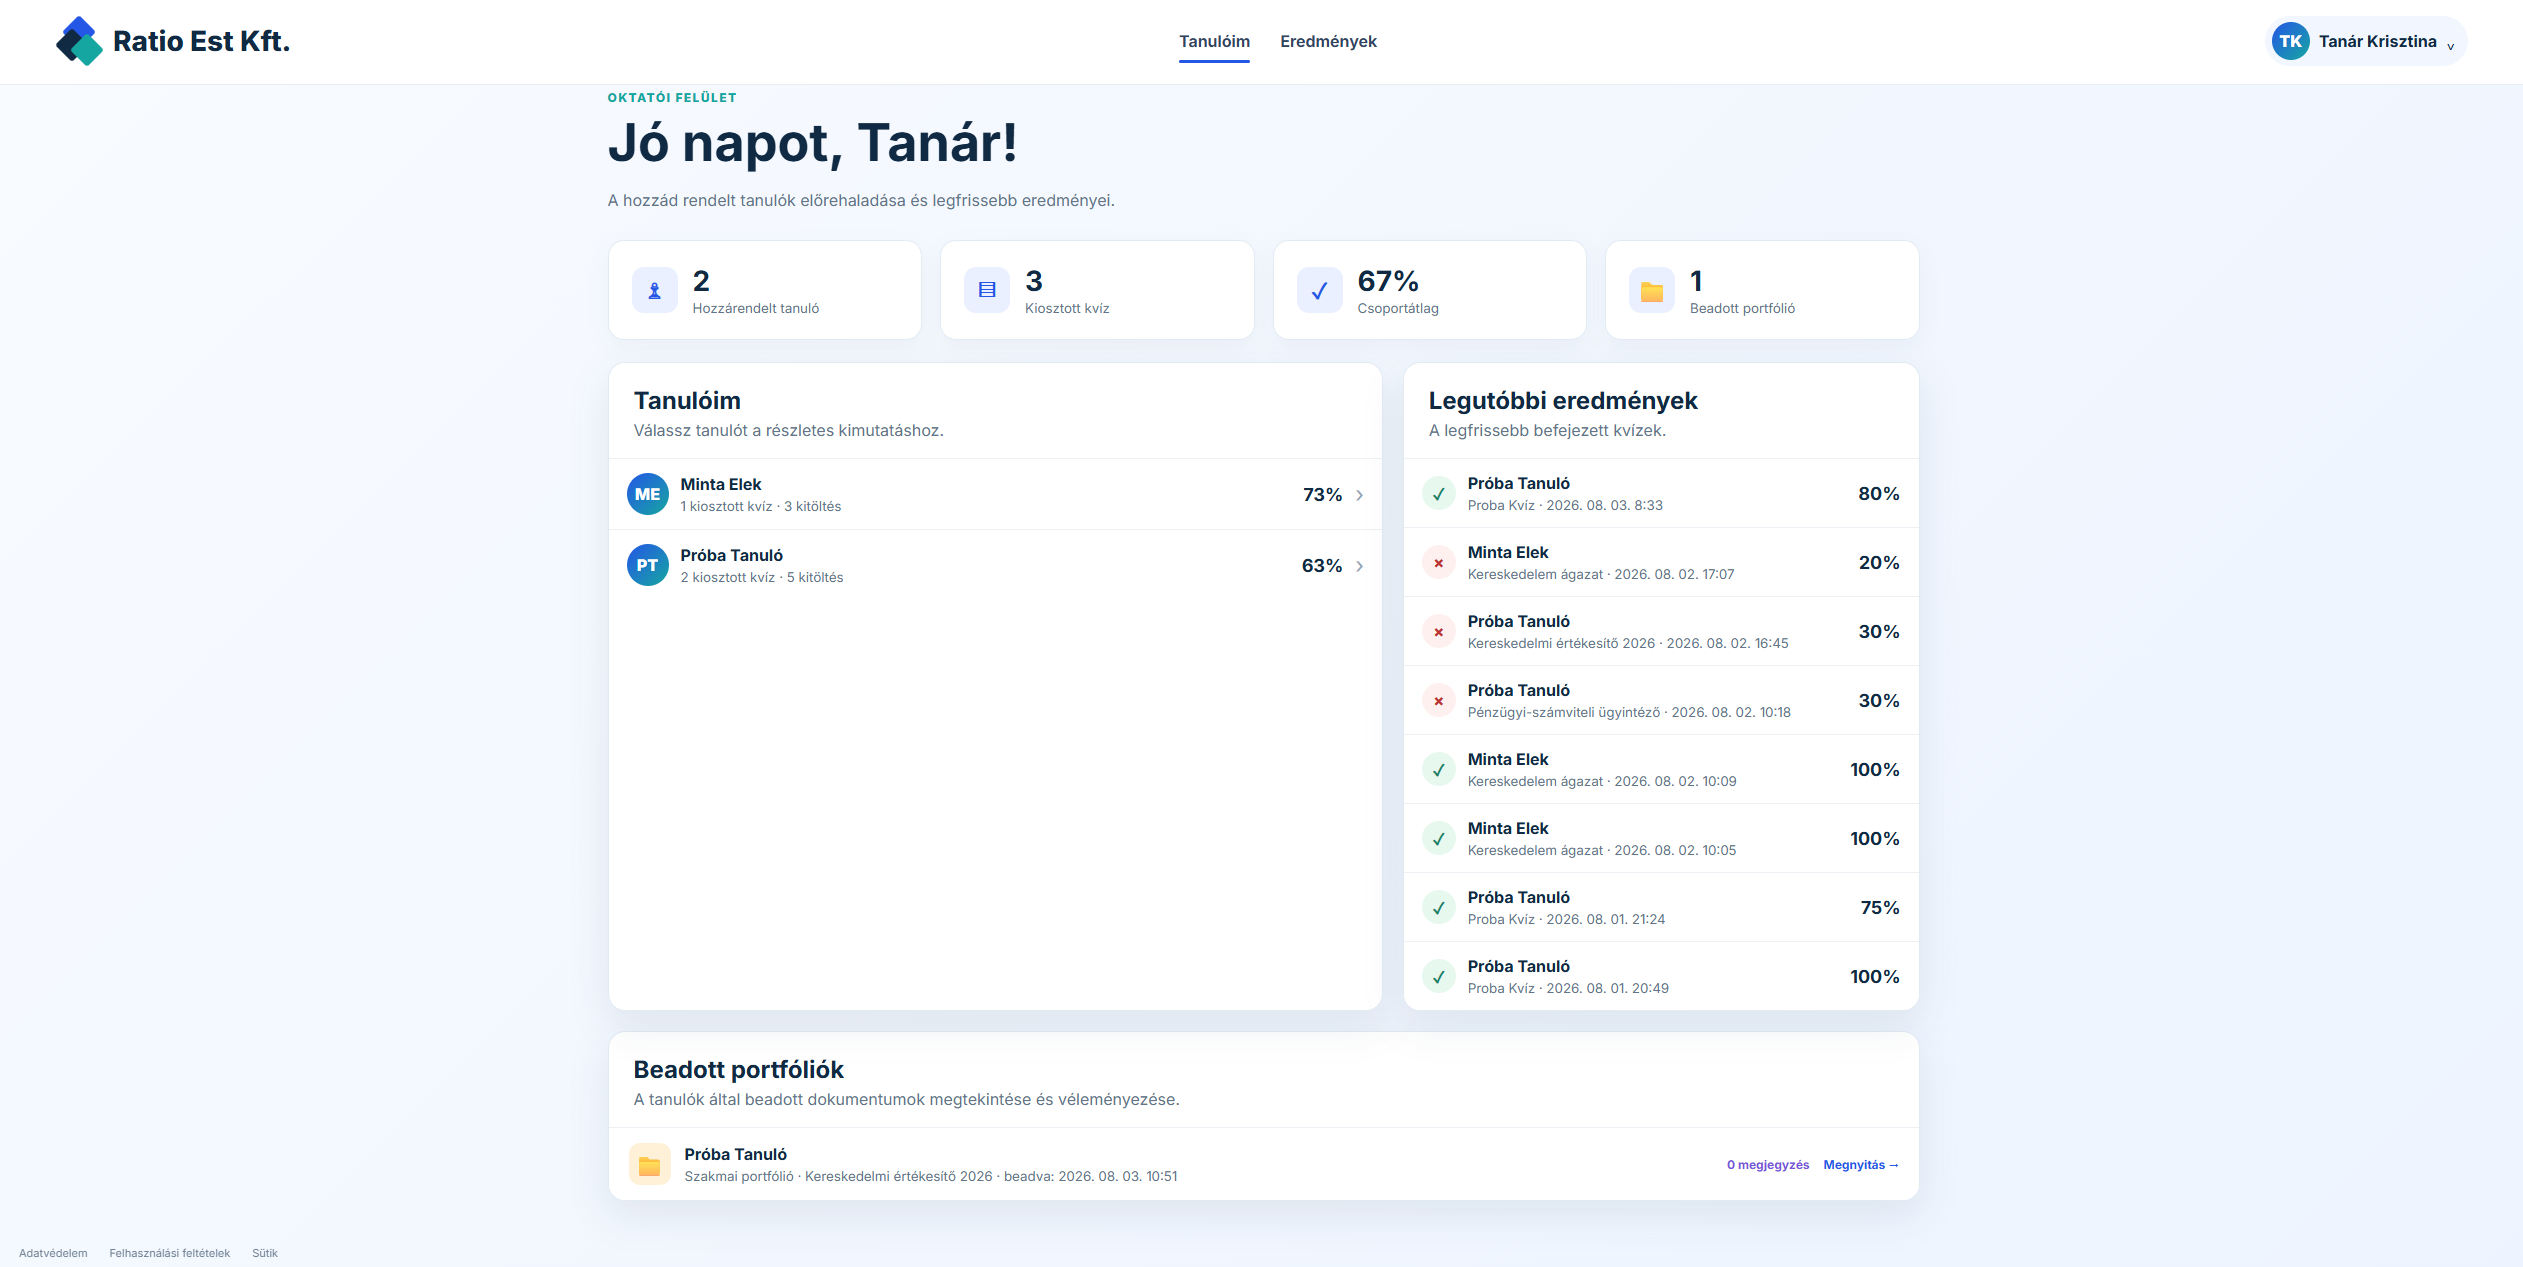Click the 80% result score
This screenshot has width=2523, height=1267.
[x=1879, y=494]
